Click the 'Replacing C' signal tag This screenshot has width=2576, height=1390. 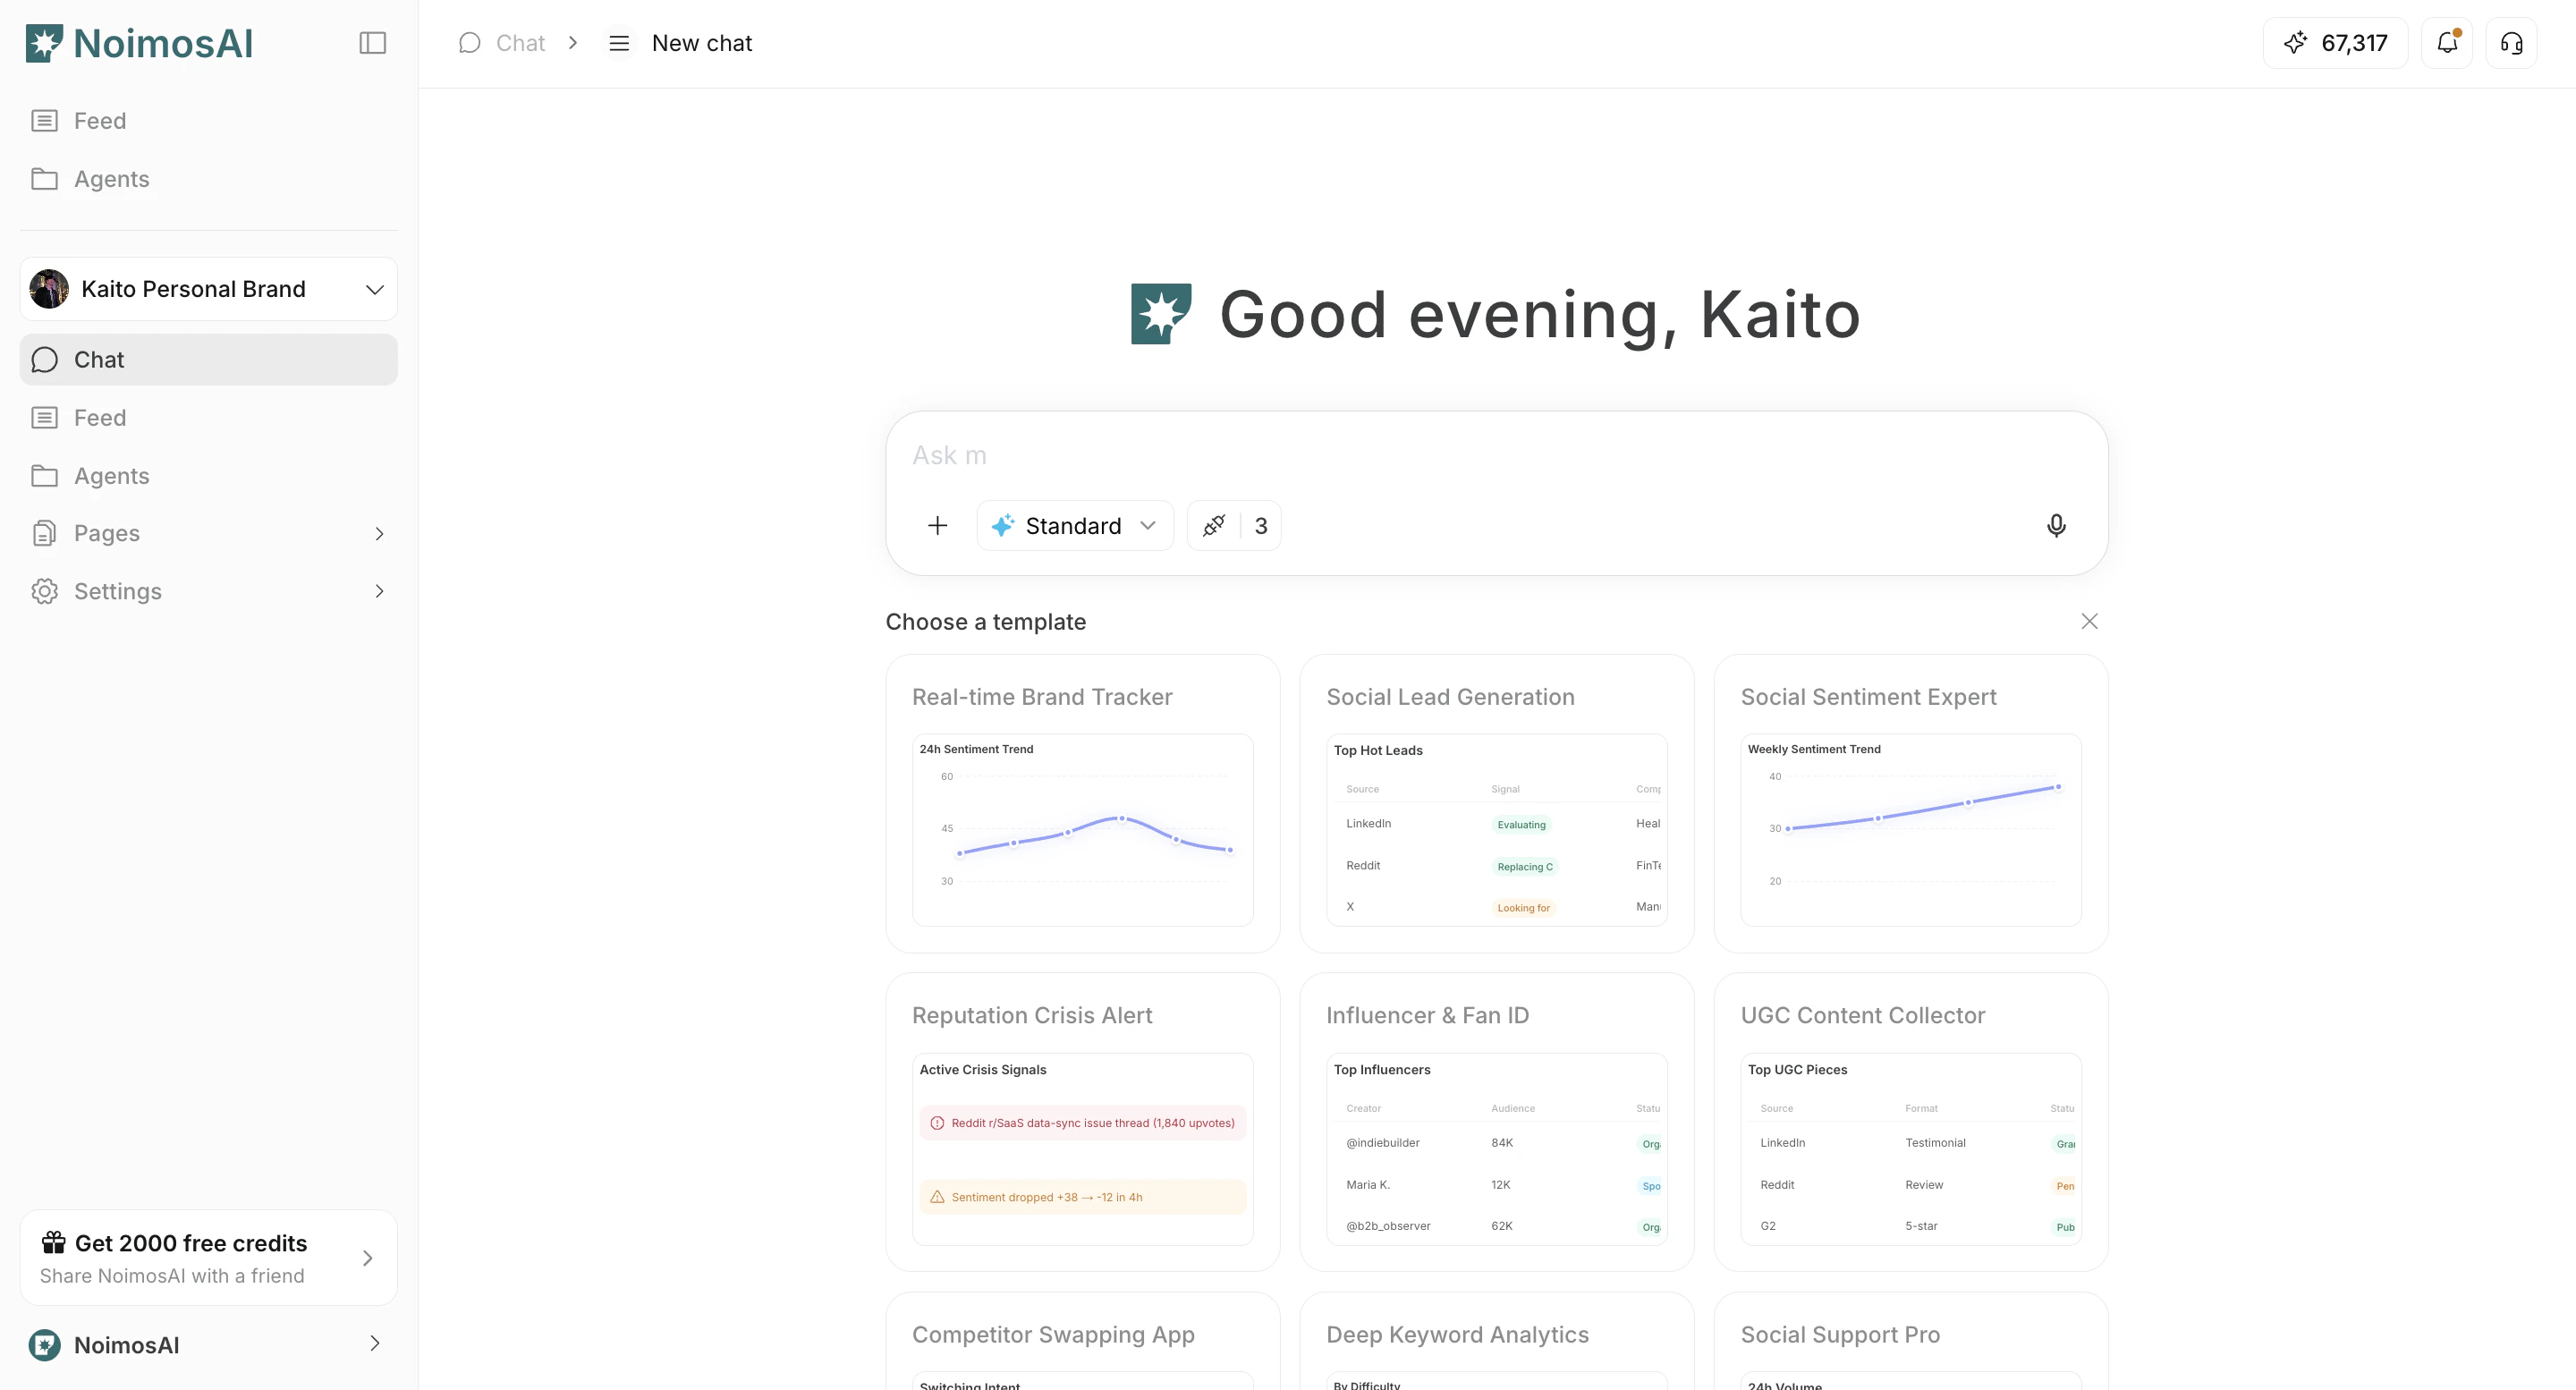[1525, 867]
